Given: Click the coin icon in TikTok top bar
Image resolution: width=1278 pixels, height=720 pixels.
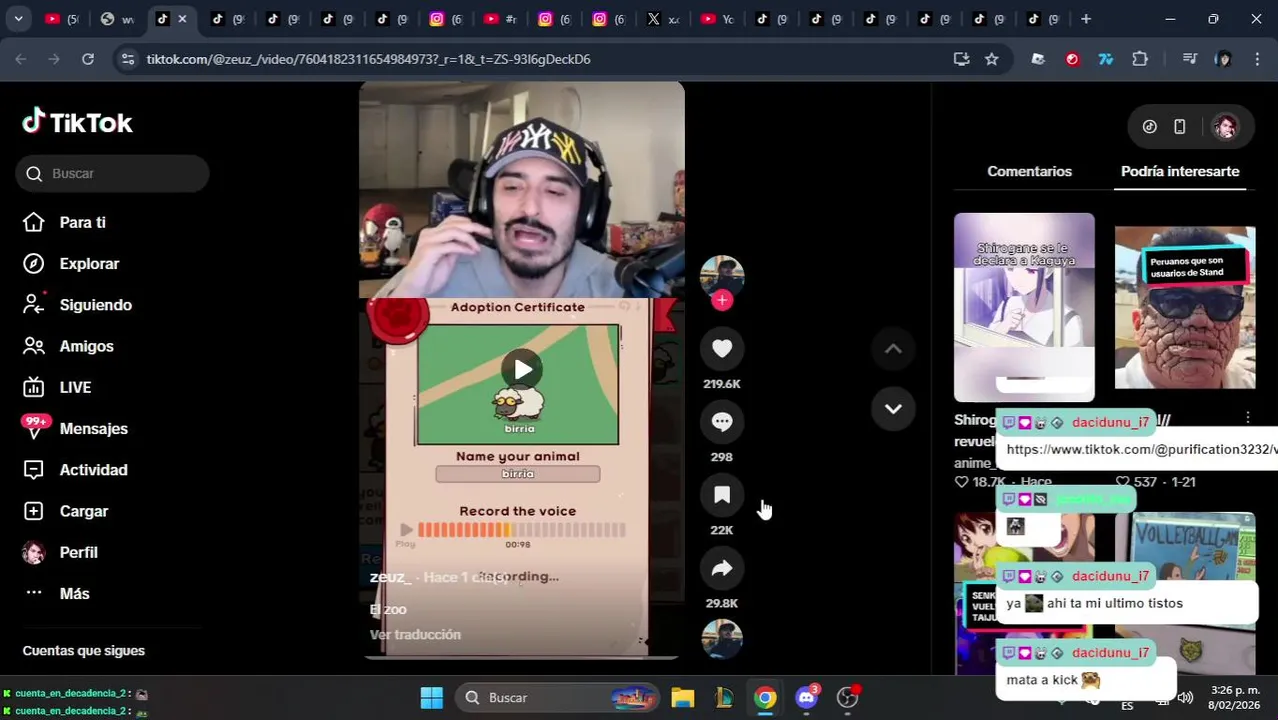Looking at the screenshot, I should (1150, 126).
